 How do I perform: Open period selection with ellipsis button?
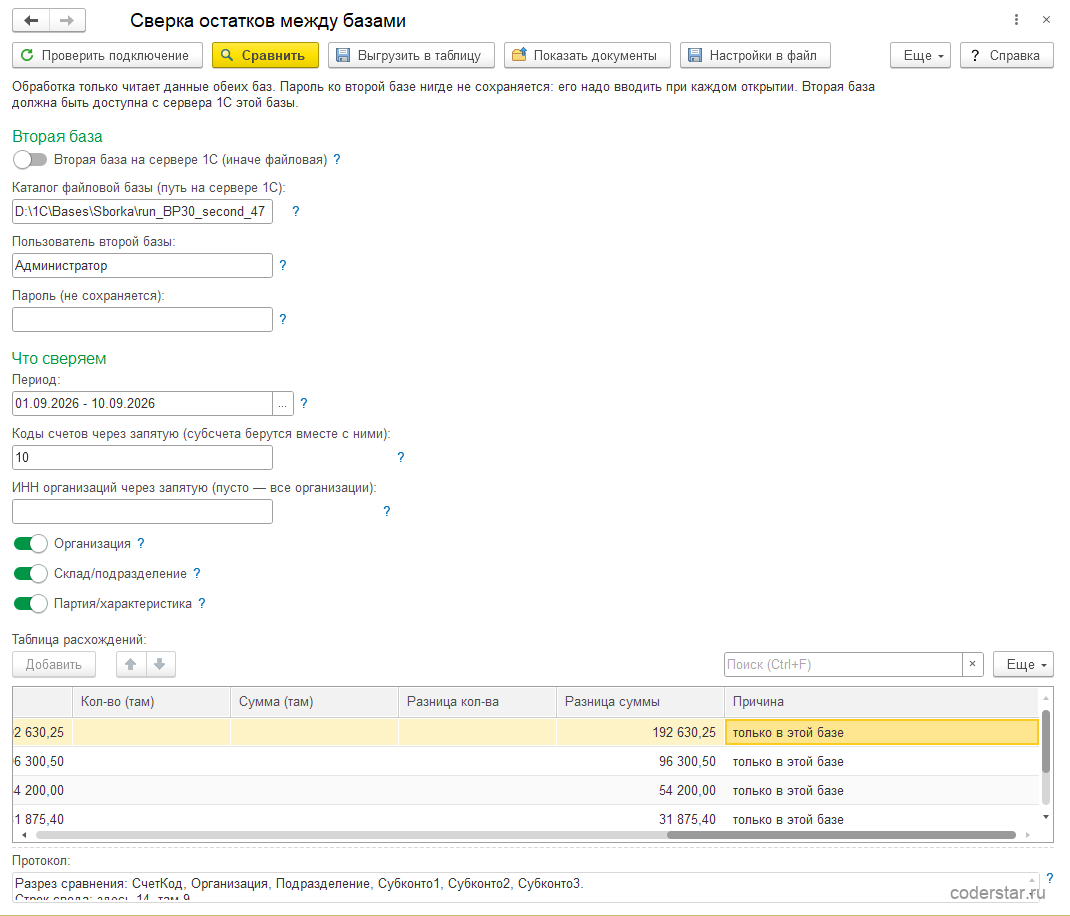click(x=283, y=403)
